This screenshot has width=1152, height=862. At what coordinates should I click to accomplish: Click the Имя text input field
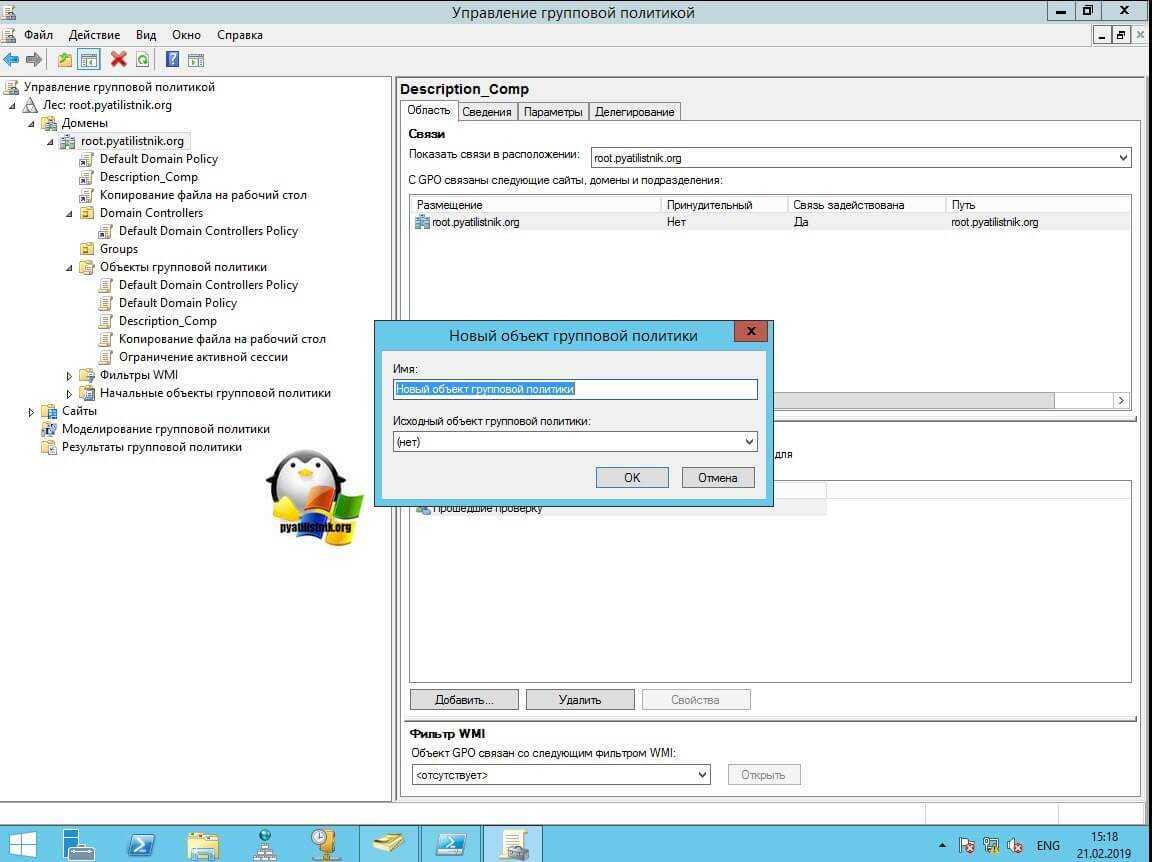coord(575,390)
